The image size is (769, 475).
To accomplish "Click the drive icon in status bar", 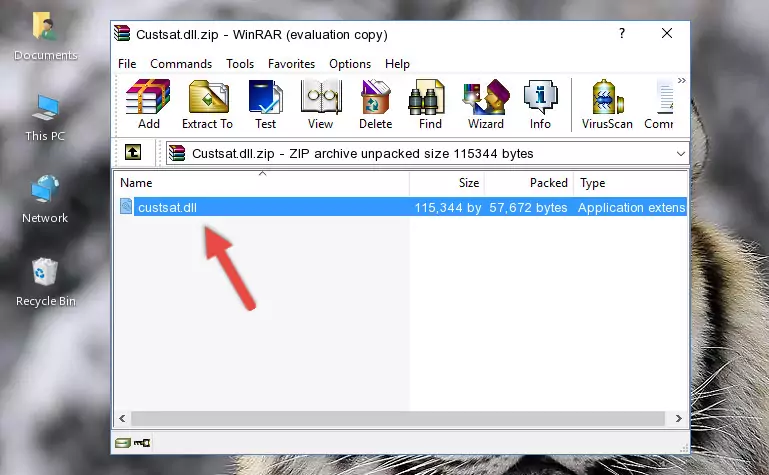I will (123, 443).
